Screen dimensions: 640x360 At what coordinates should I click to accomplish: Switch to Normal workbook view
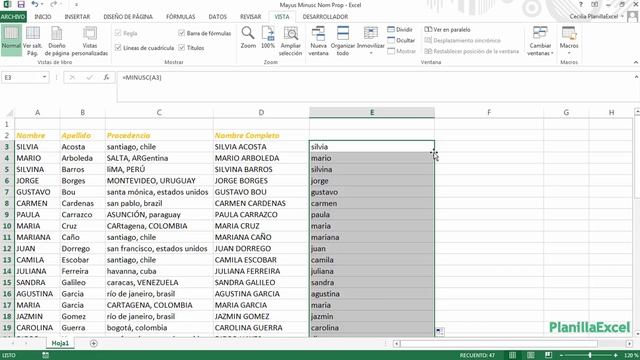[11, 41]
